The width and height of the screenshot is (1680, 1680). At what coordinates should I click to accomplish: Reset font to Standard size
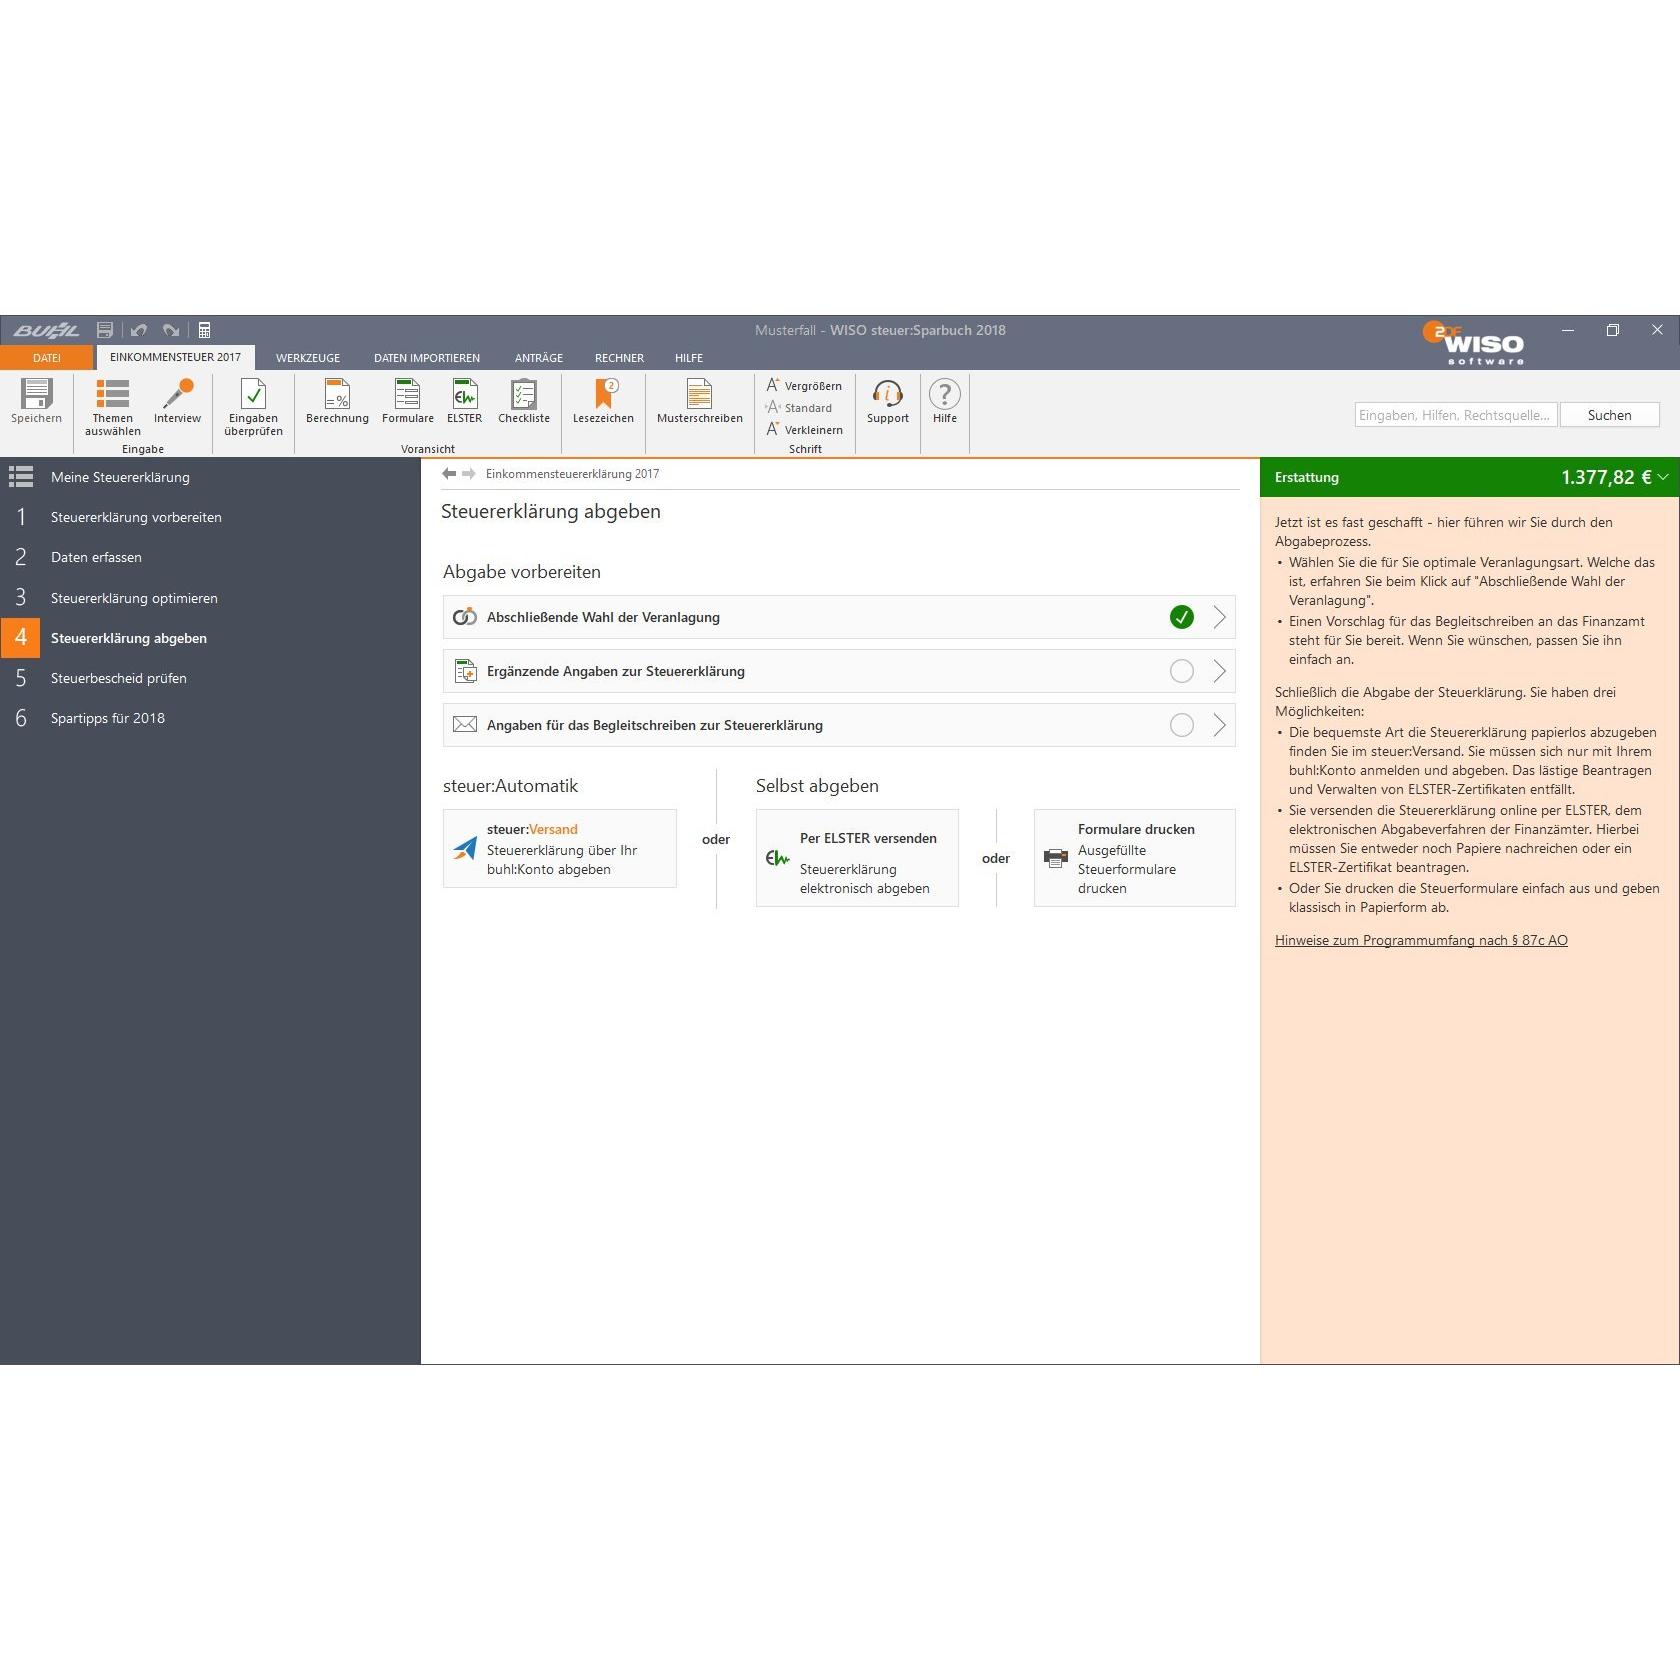(x=799, y=408)
